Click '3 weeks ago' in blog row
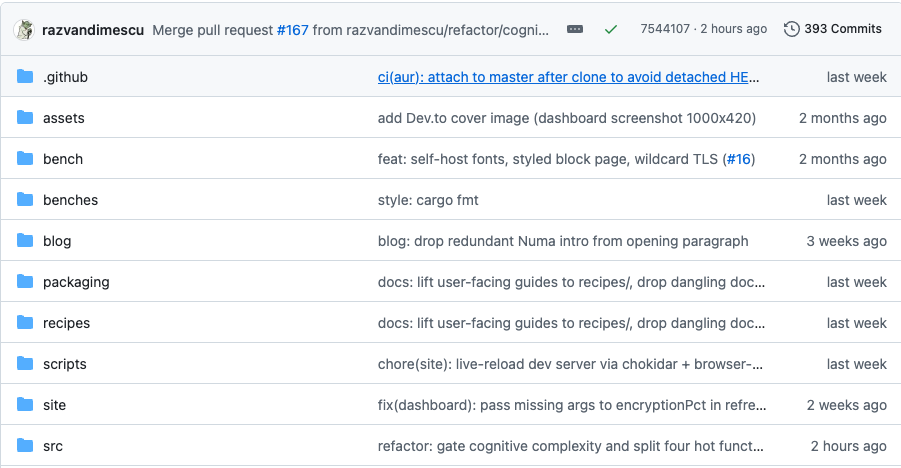This screenshot has height=468, width=901. click(846, 241)
